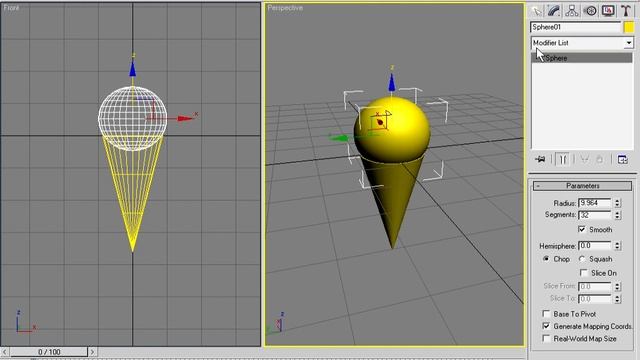
Task: Toggle the Pin Stack icon
Action: click(x=540, y=159)
